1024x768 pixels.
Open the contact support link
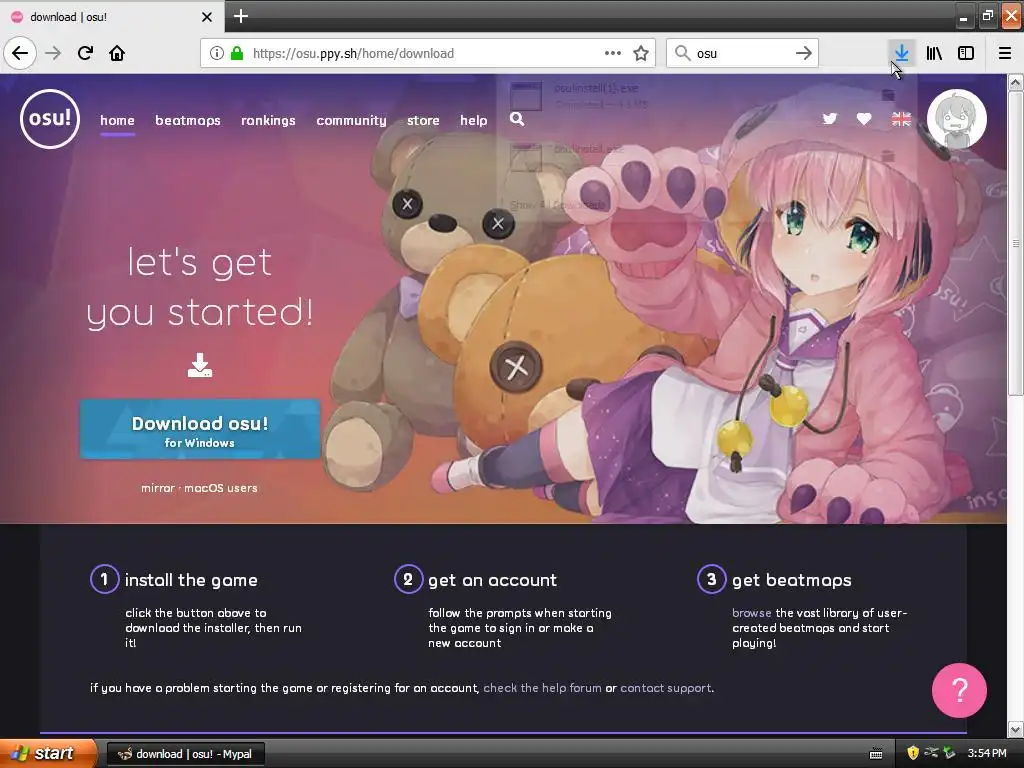coord(665,688)
